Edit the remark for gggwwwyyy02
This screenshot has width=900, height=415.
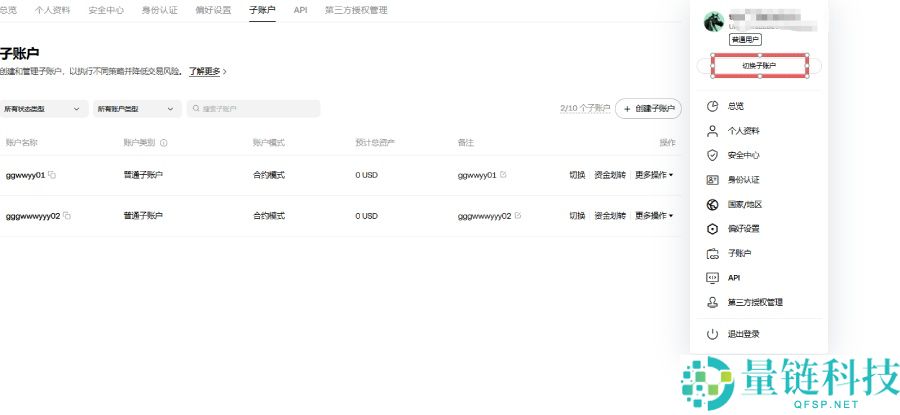(x=518, y=216)
